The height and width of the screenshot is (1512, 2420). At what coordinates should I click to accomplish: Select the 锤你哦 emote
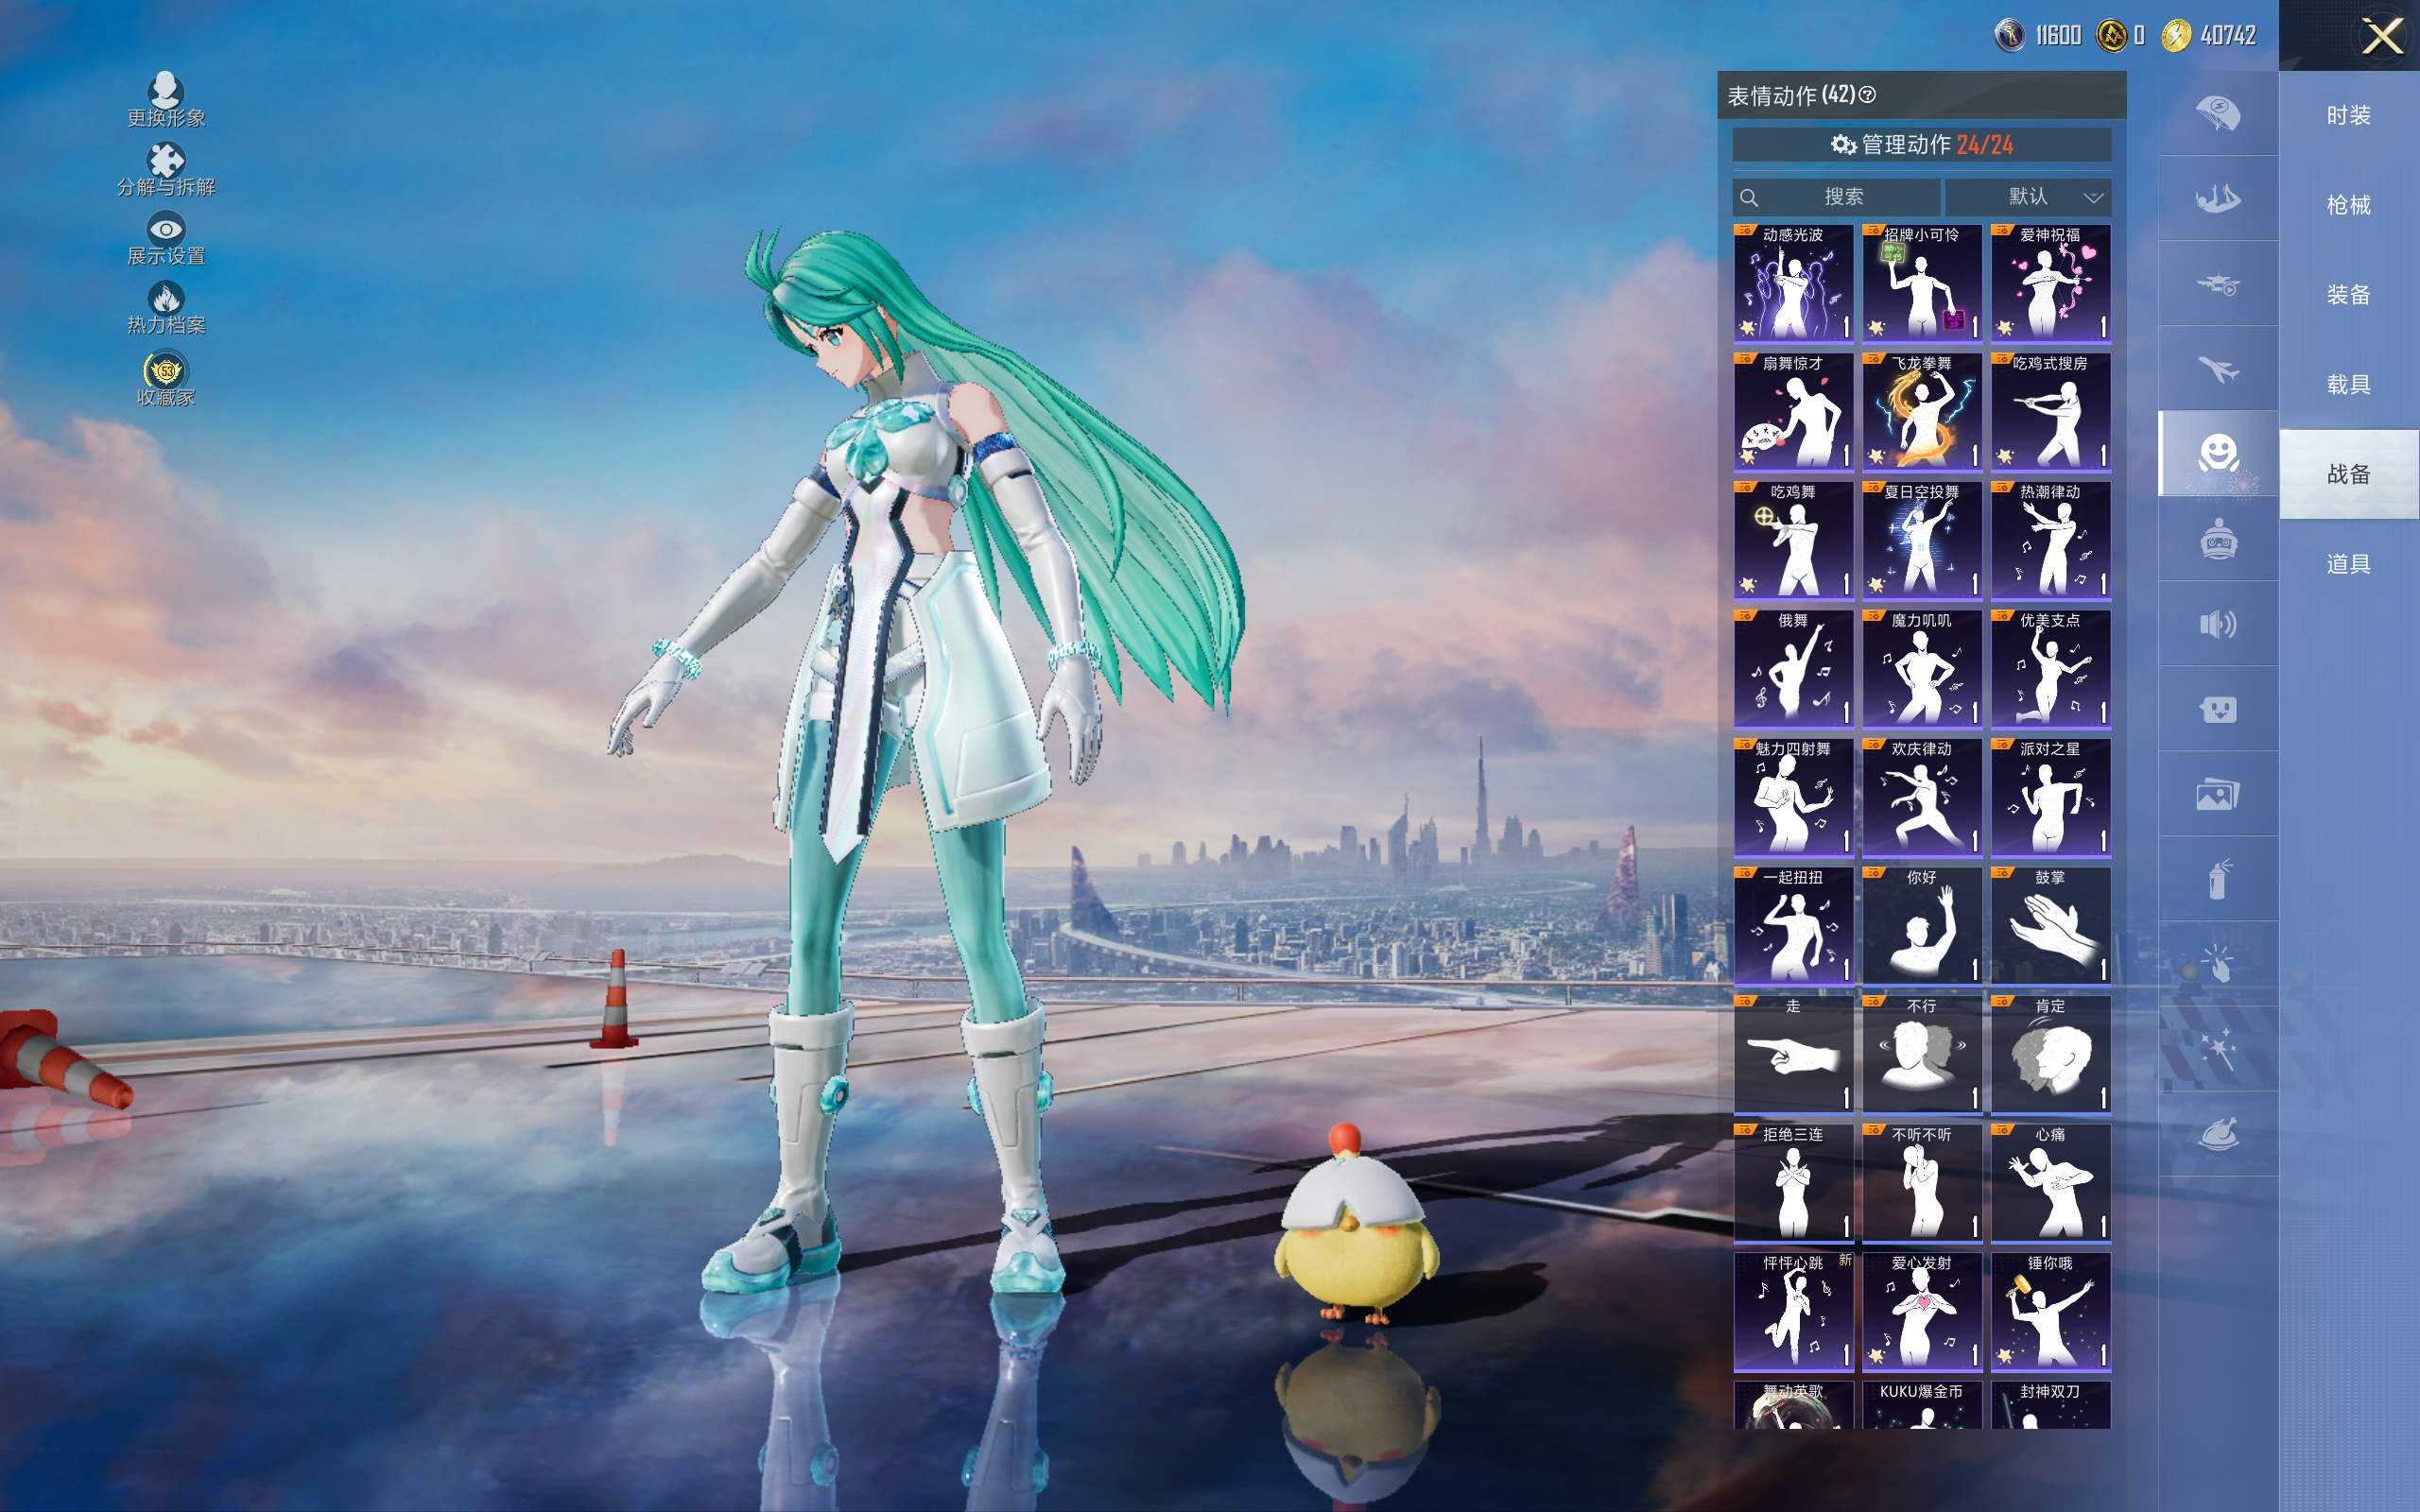click(x=2051, y=1311)
